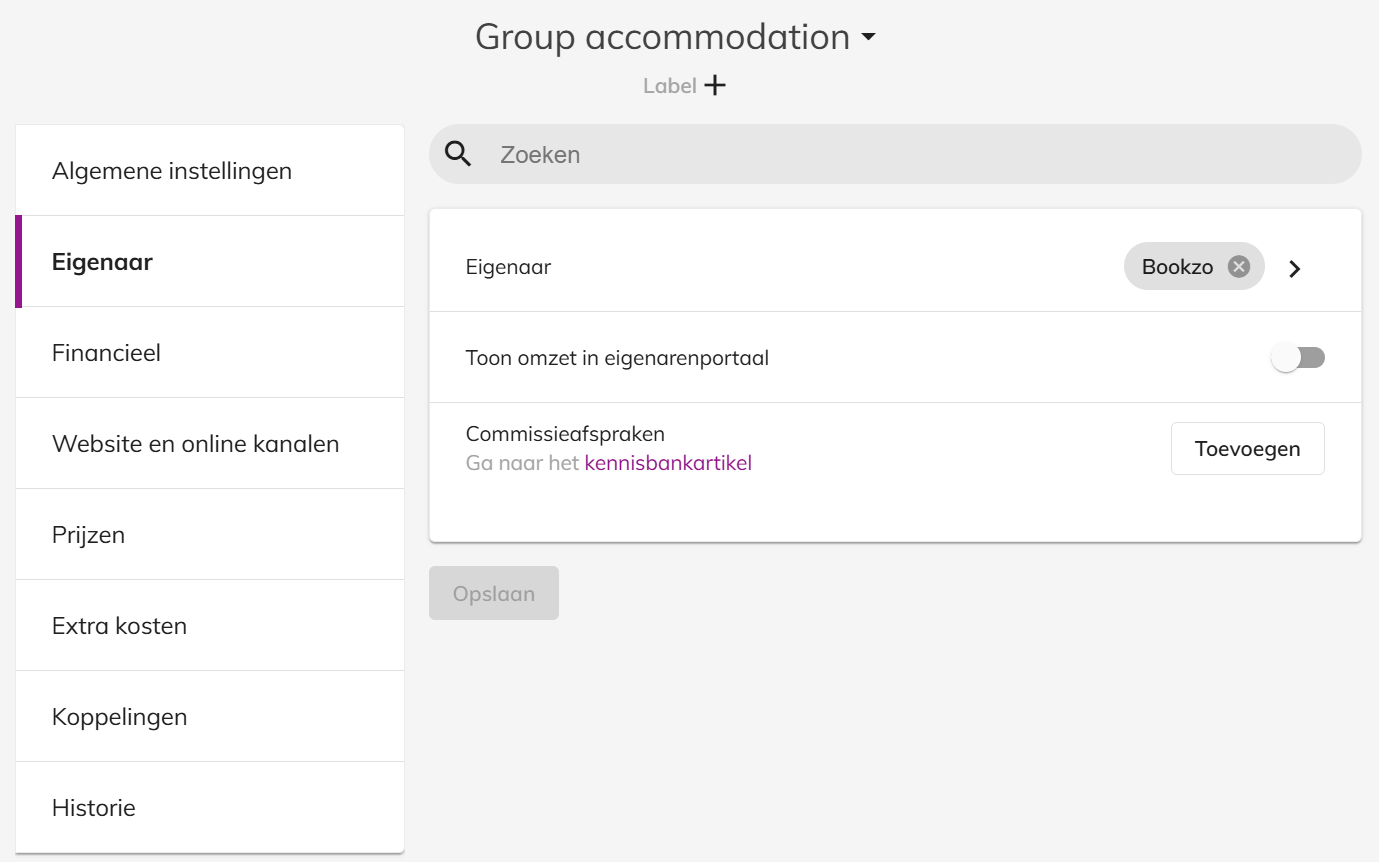Click the search magnifier icon
Viewport: 1379px width, 862px height.
tap(458, 154)
